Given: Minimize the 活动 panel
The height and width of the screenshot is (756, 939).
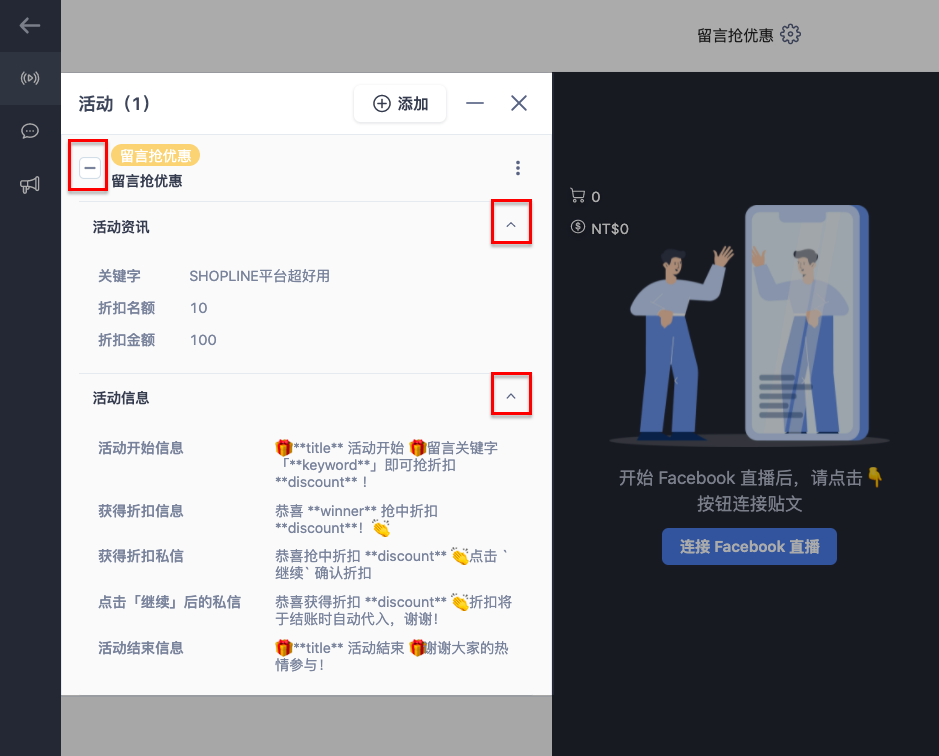Looking at the screenshot, I should [x=475, y=103].
